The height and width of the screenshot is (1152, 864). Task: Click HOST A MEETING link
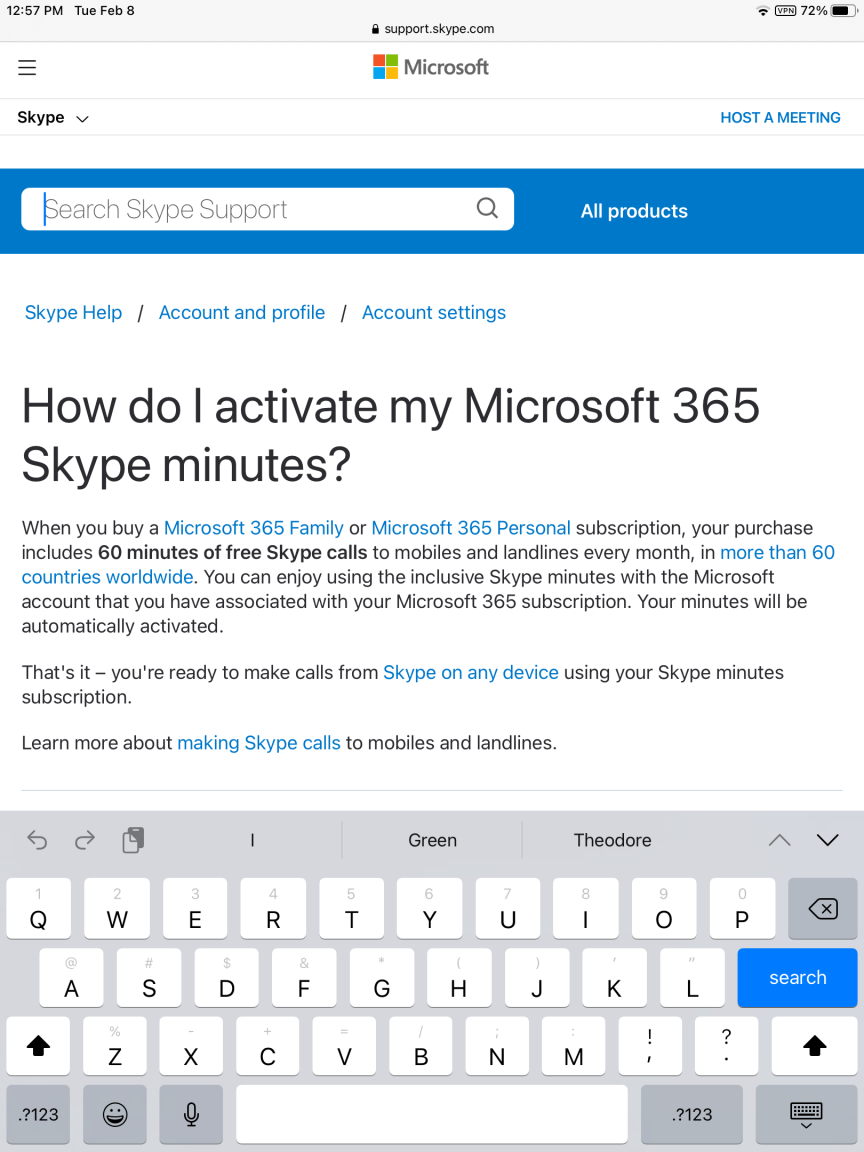[x=780, y=118]
